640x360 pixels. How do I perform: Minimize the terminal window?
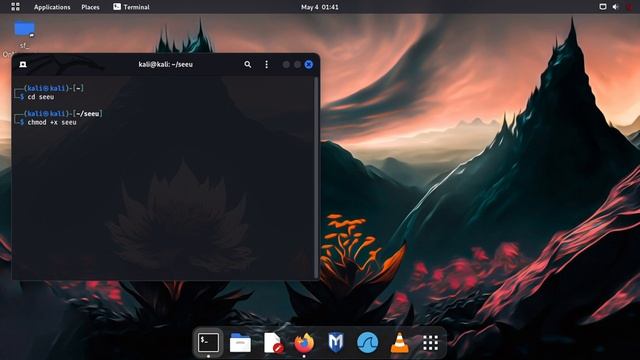(286, 64)
